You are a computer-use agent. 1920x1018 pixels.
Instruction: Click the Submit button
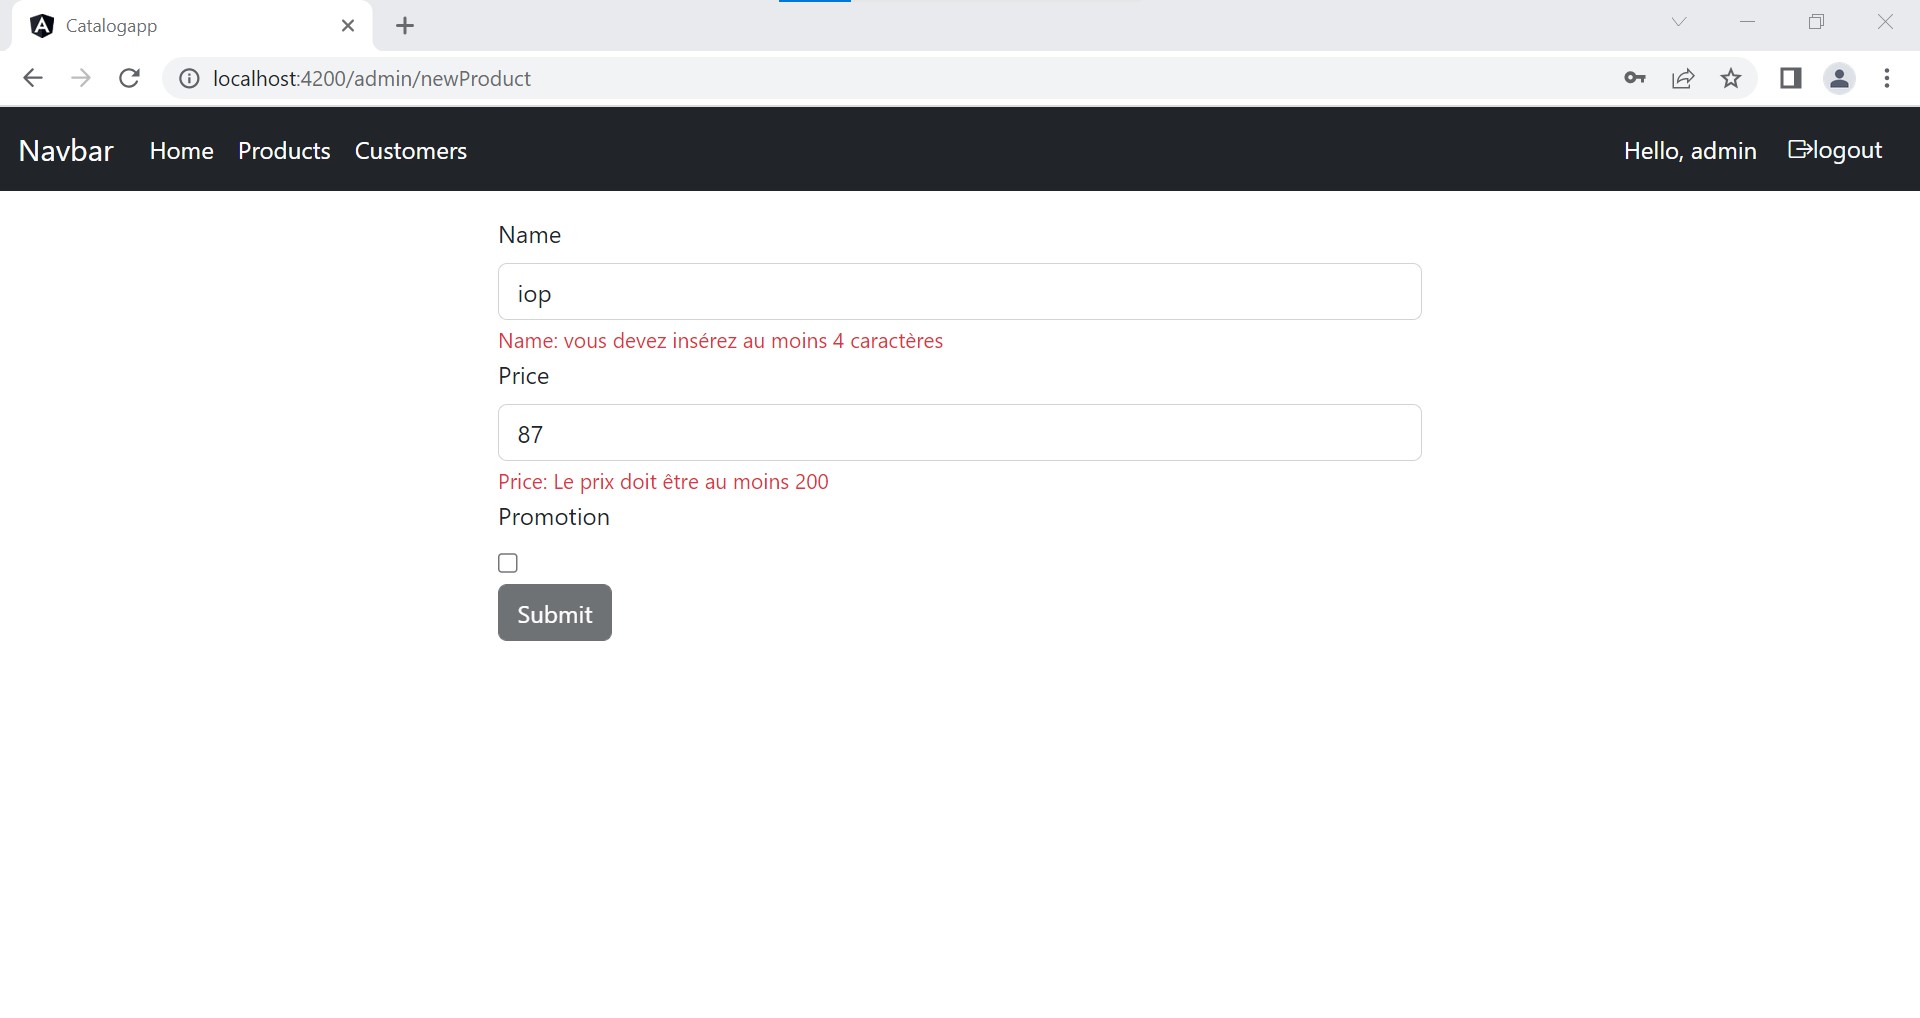(555, 613)
